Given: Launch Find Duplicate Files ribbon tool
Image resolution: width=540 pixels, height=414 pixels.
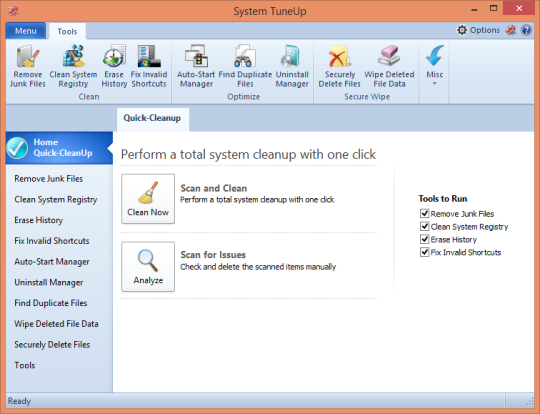Looking at the screenshot, I should [x=245, y=66].
